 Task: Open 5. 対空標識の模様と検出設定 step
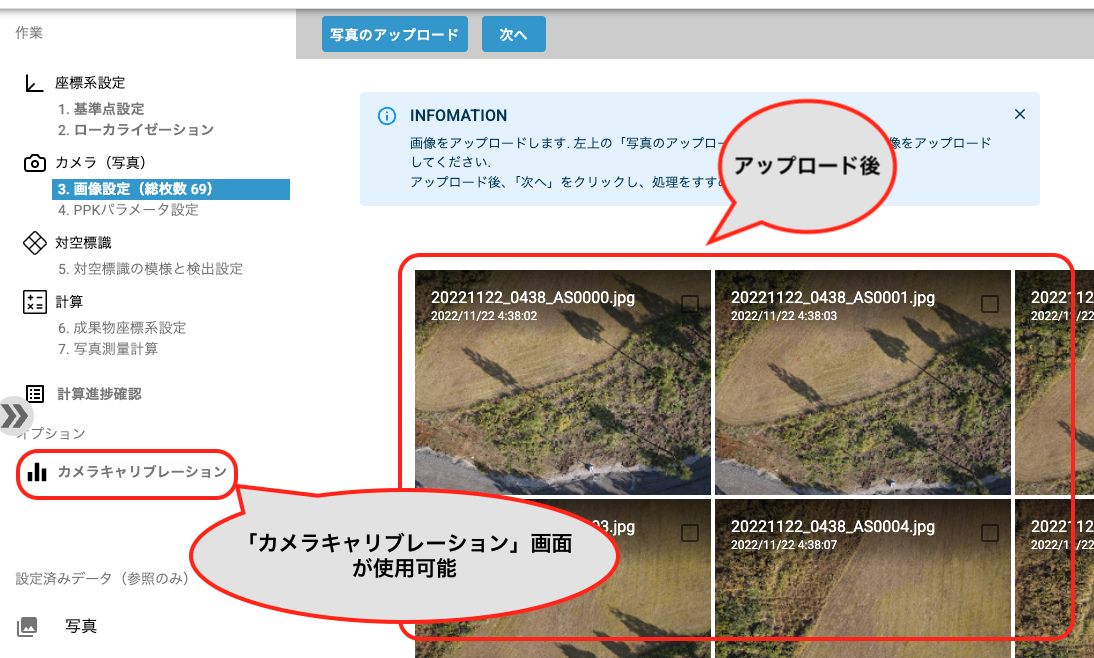[x=151, y=269]
